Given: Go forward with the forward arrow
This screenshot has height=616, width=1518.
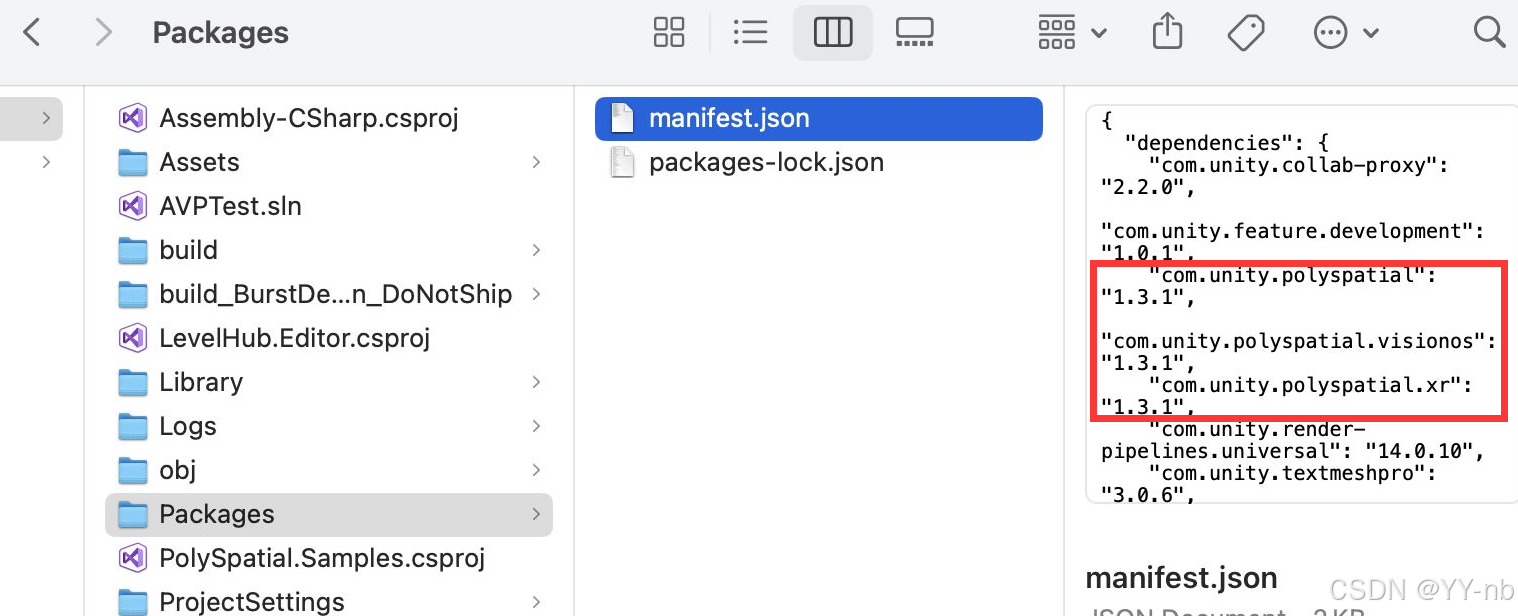Looking at the screenshot, I should [x=103, y=33].
